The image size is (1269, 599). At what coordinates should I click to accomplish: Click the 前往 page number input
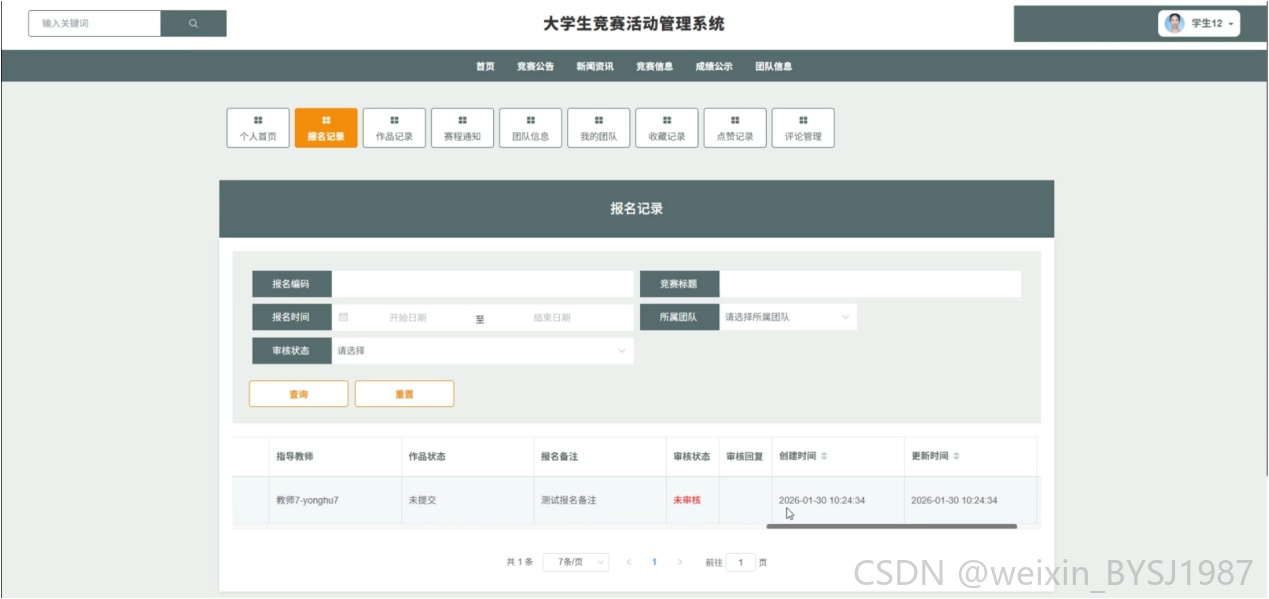tap(740, 562)
